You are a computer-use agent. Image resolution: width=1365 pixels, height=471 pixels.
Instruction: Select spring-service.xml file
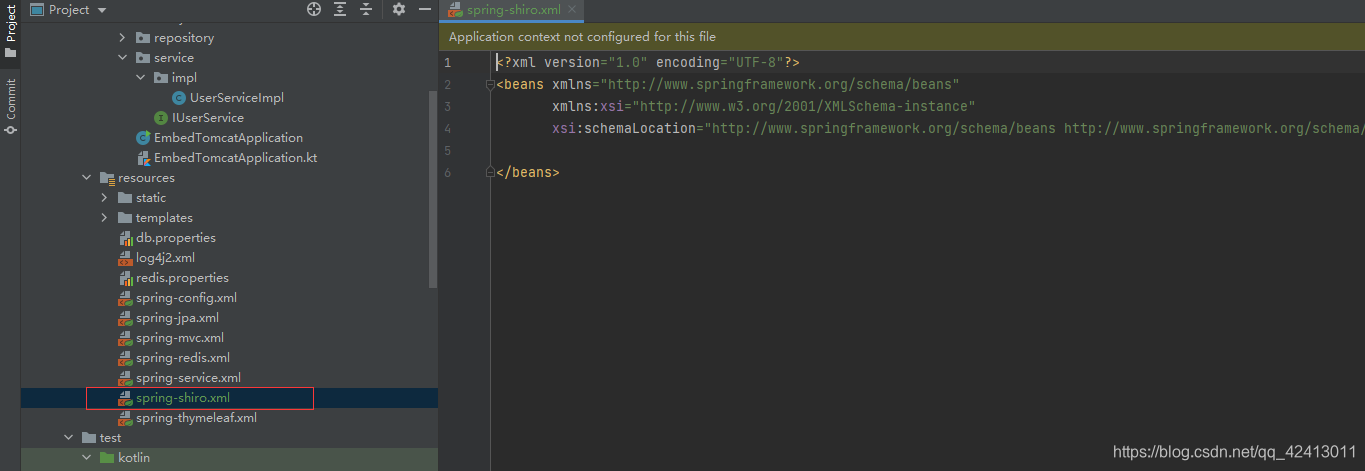coord(188,377)
